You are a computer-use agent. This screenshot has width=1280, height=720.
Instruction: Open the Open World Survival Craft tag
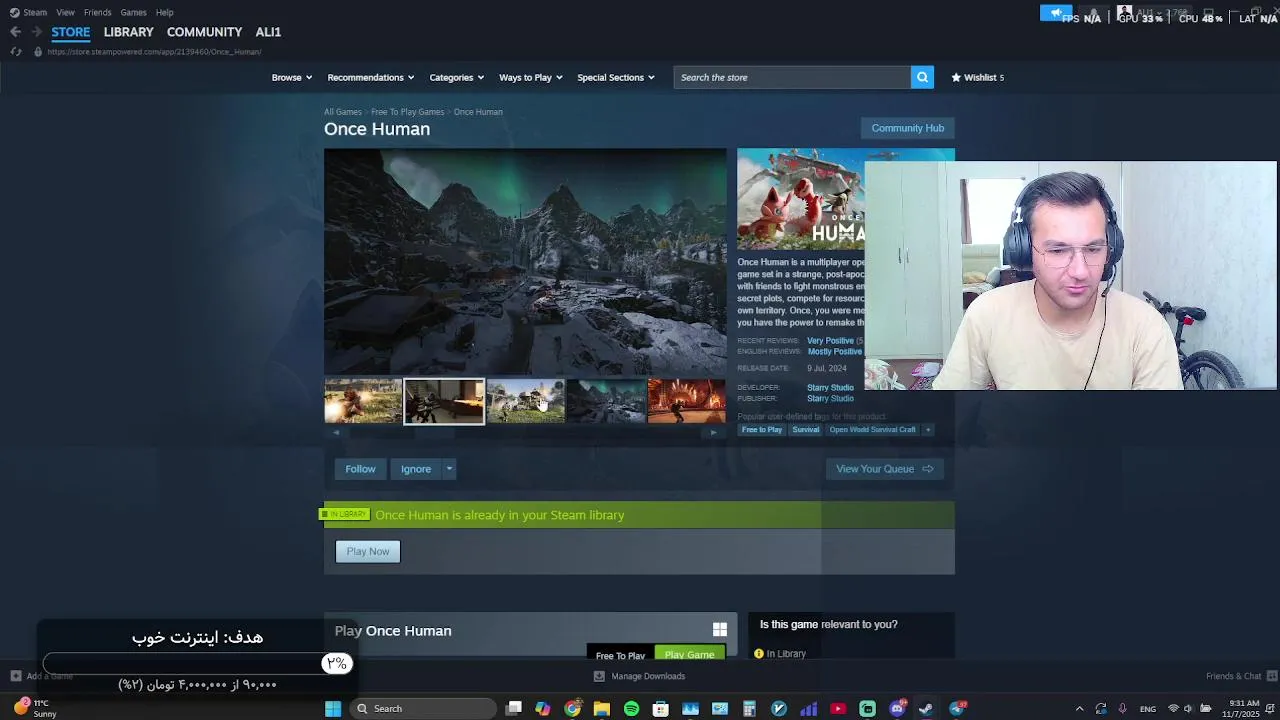872,430
